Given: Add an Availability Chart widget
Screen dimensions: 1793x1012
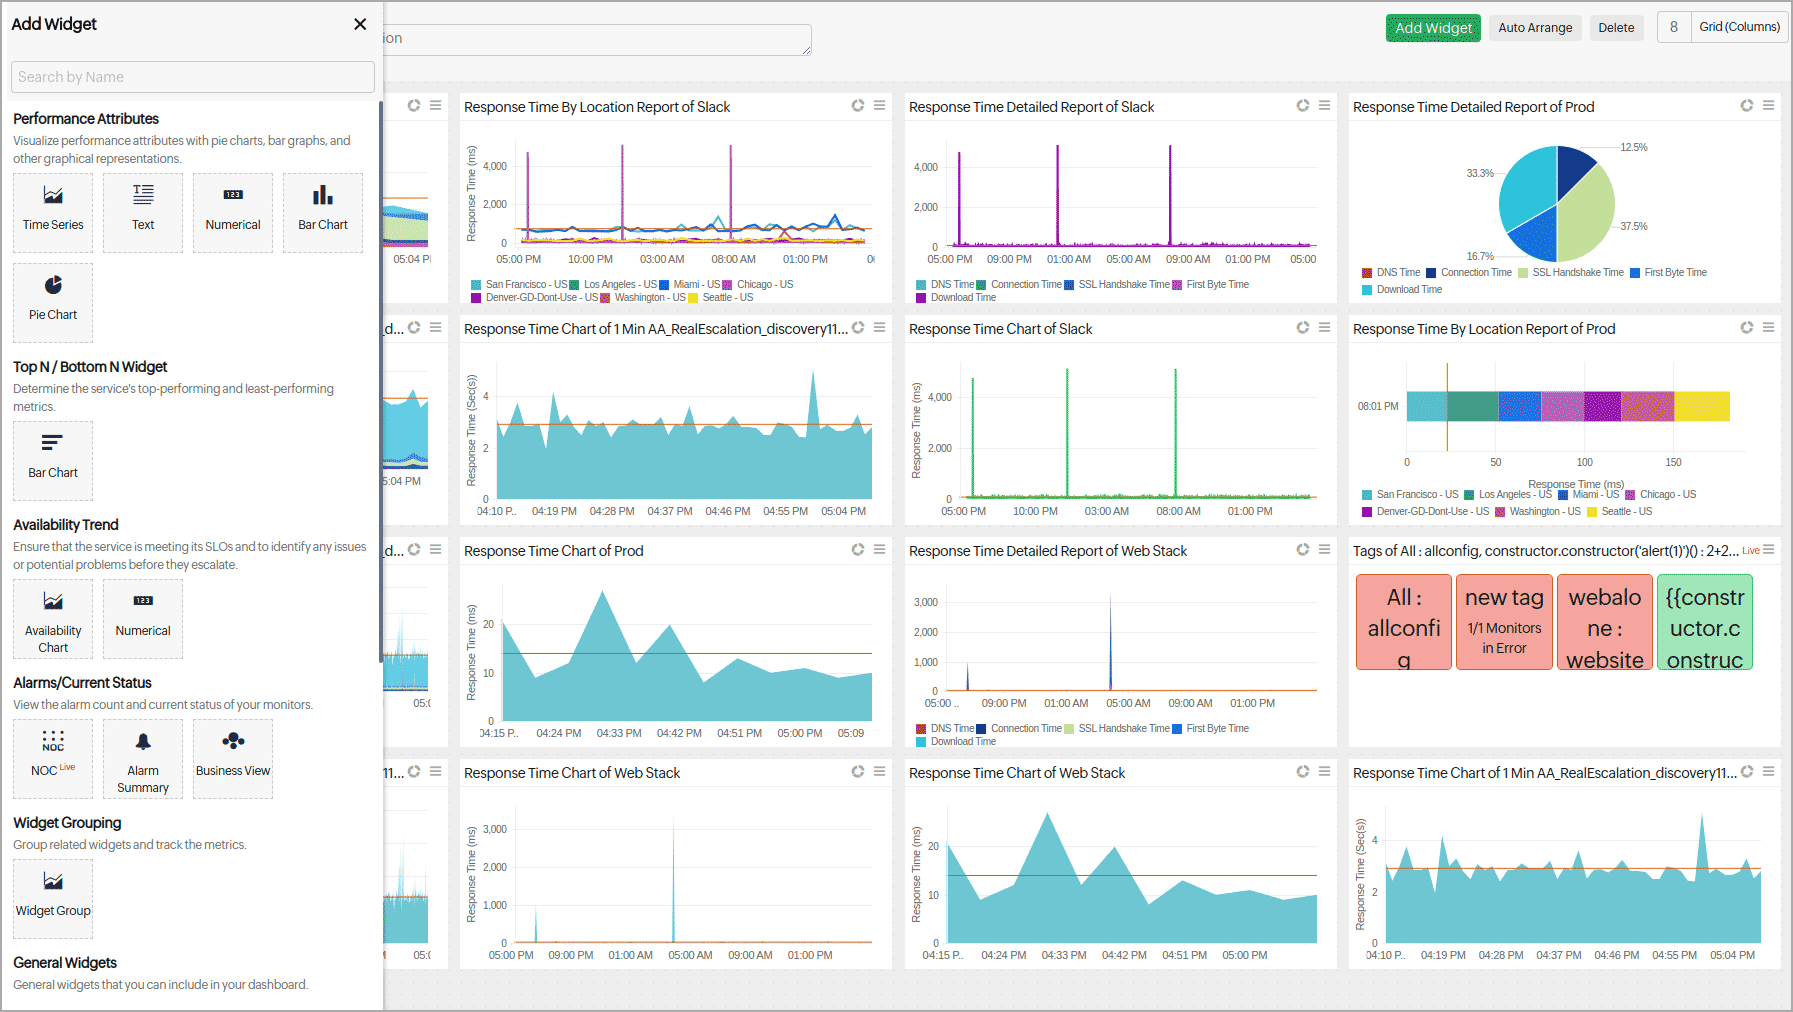Looking at the screenshot, I should click(53, 619).
